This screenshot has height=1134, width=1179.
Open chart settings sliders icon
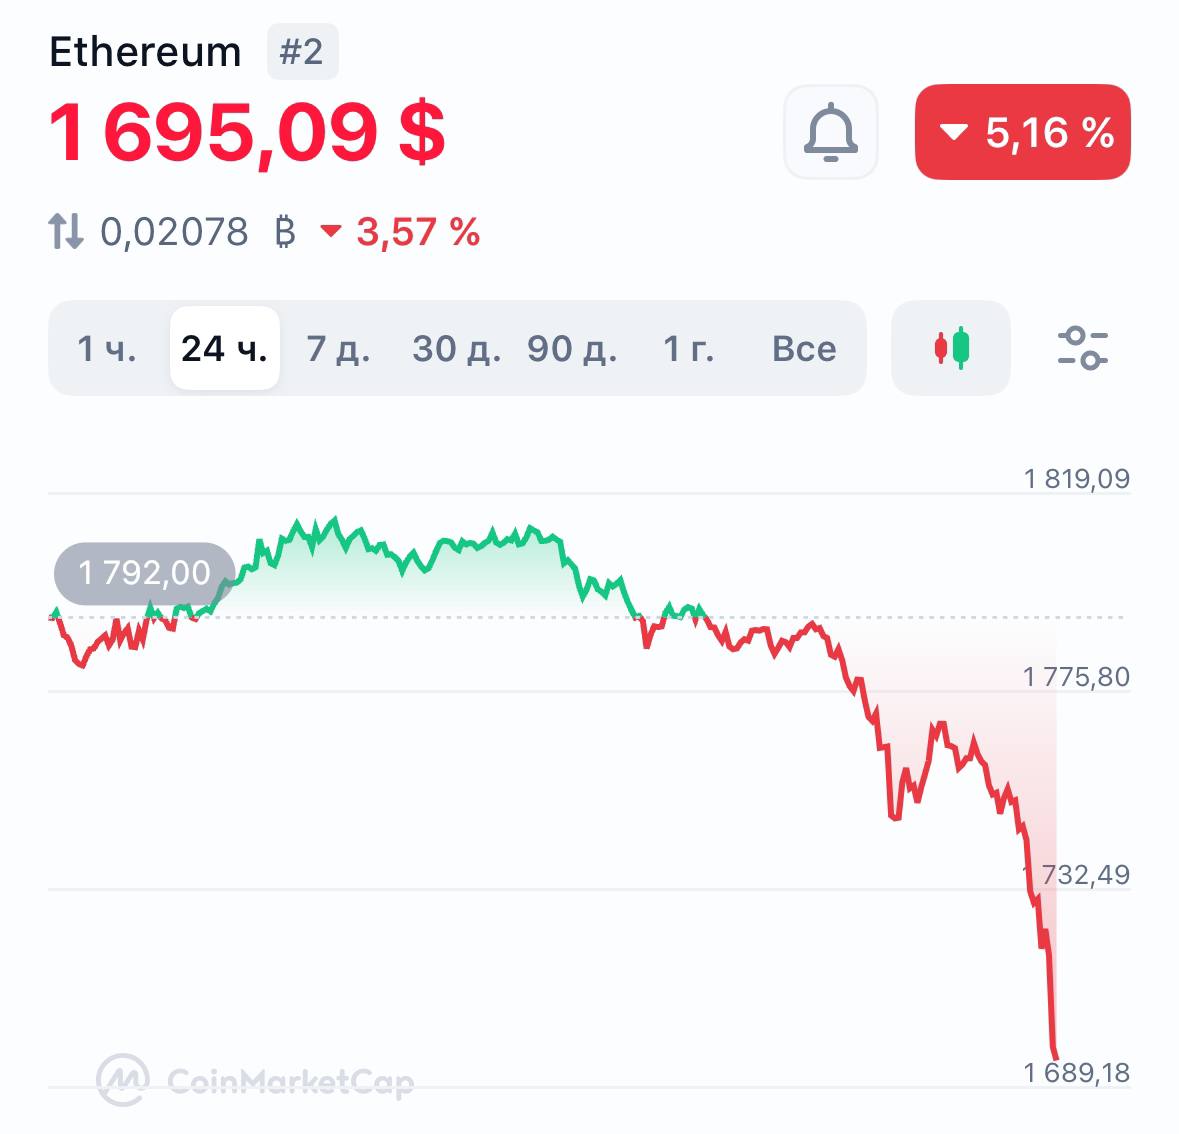click(x=1082, y=348)
